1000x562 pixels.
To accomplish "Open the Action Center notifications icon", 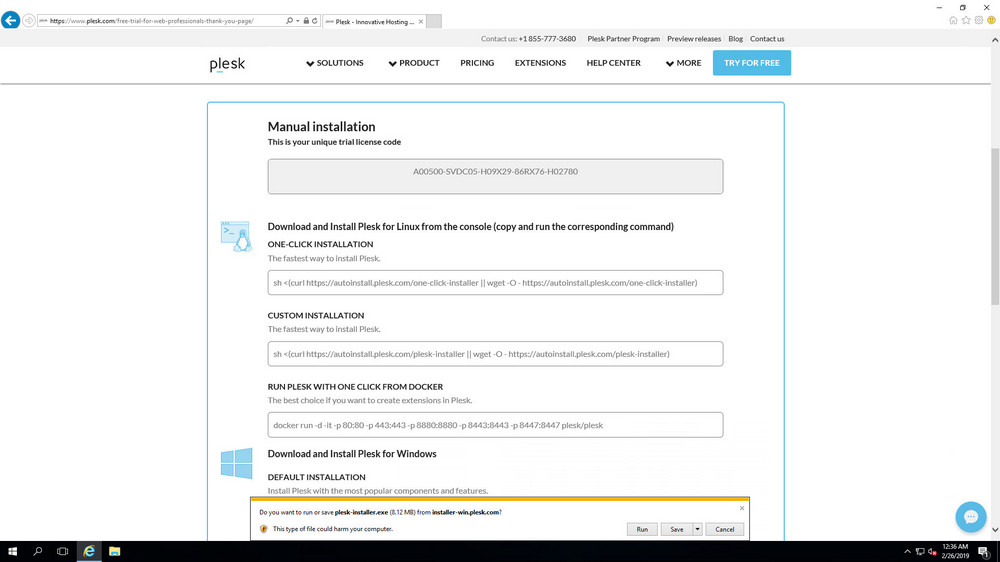I will [984, 552].
